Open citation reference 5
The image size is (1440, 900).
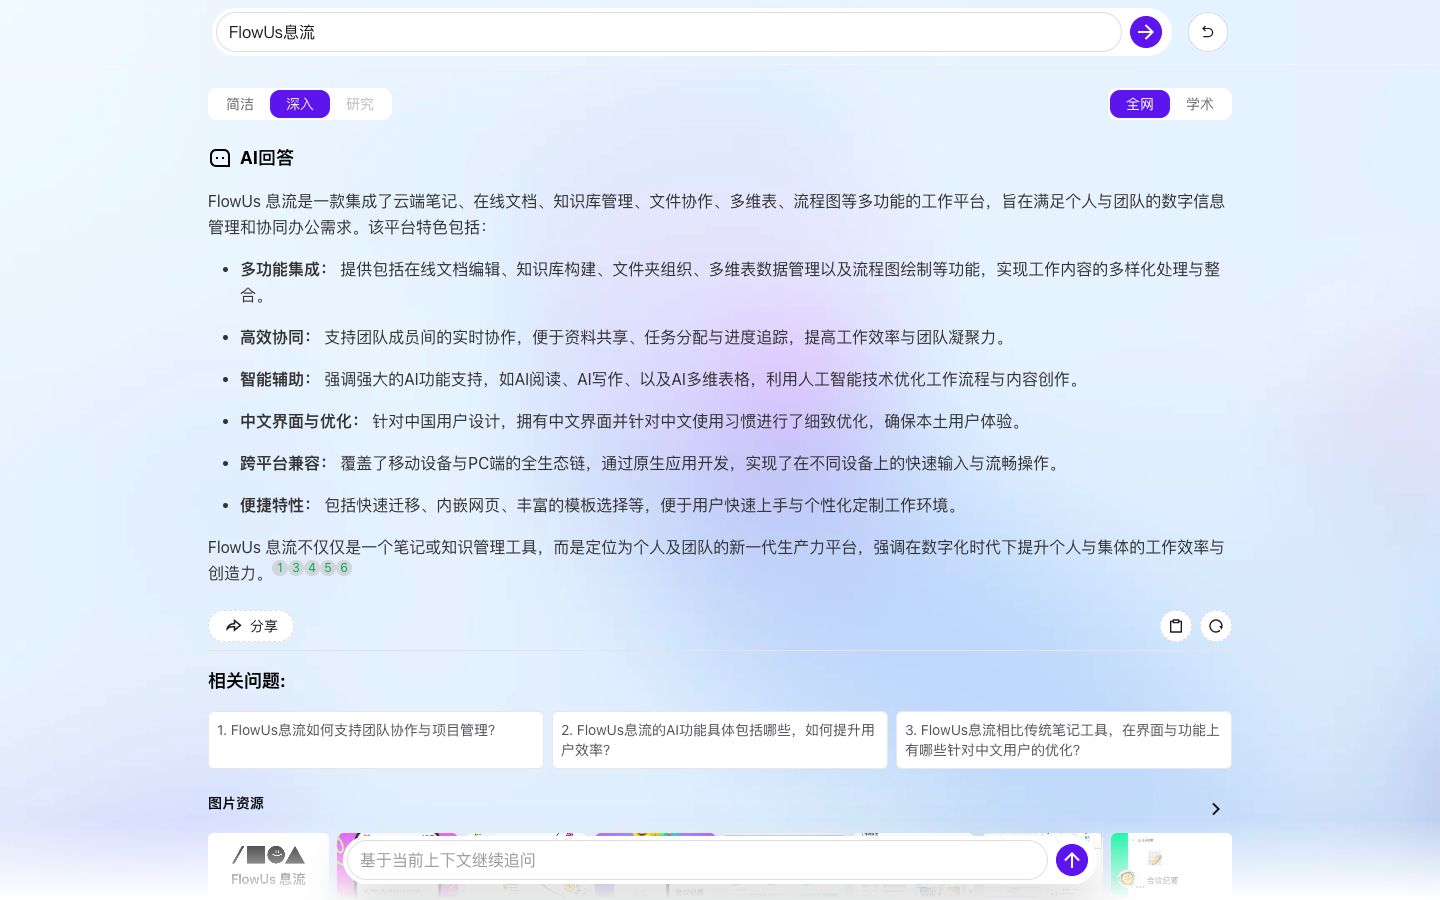point(328,568)
